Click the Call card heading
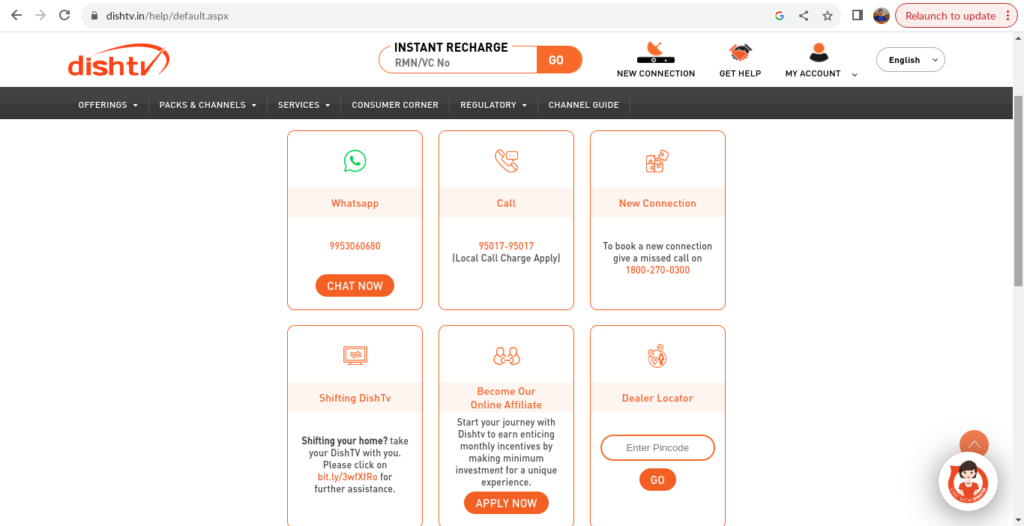 [506, 203]
